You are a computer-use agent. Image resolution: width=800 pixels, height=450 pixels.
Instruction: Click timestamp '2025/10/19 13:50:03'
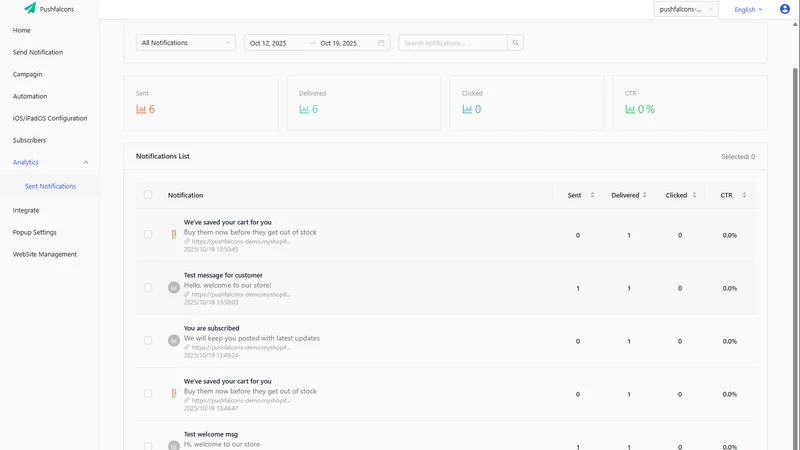click(211, 303)
